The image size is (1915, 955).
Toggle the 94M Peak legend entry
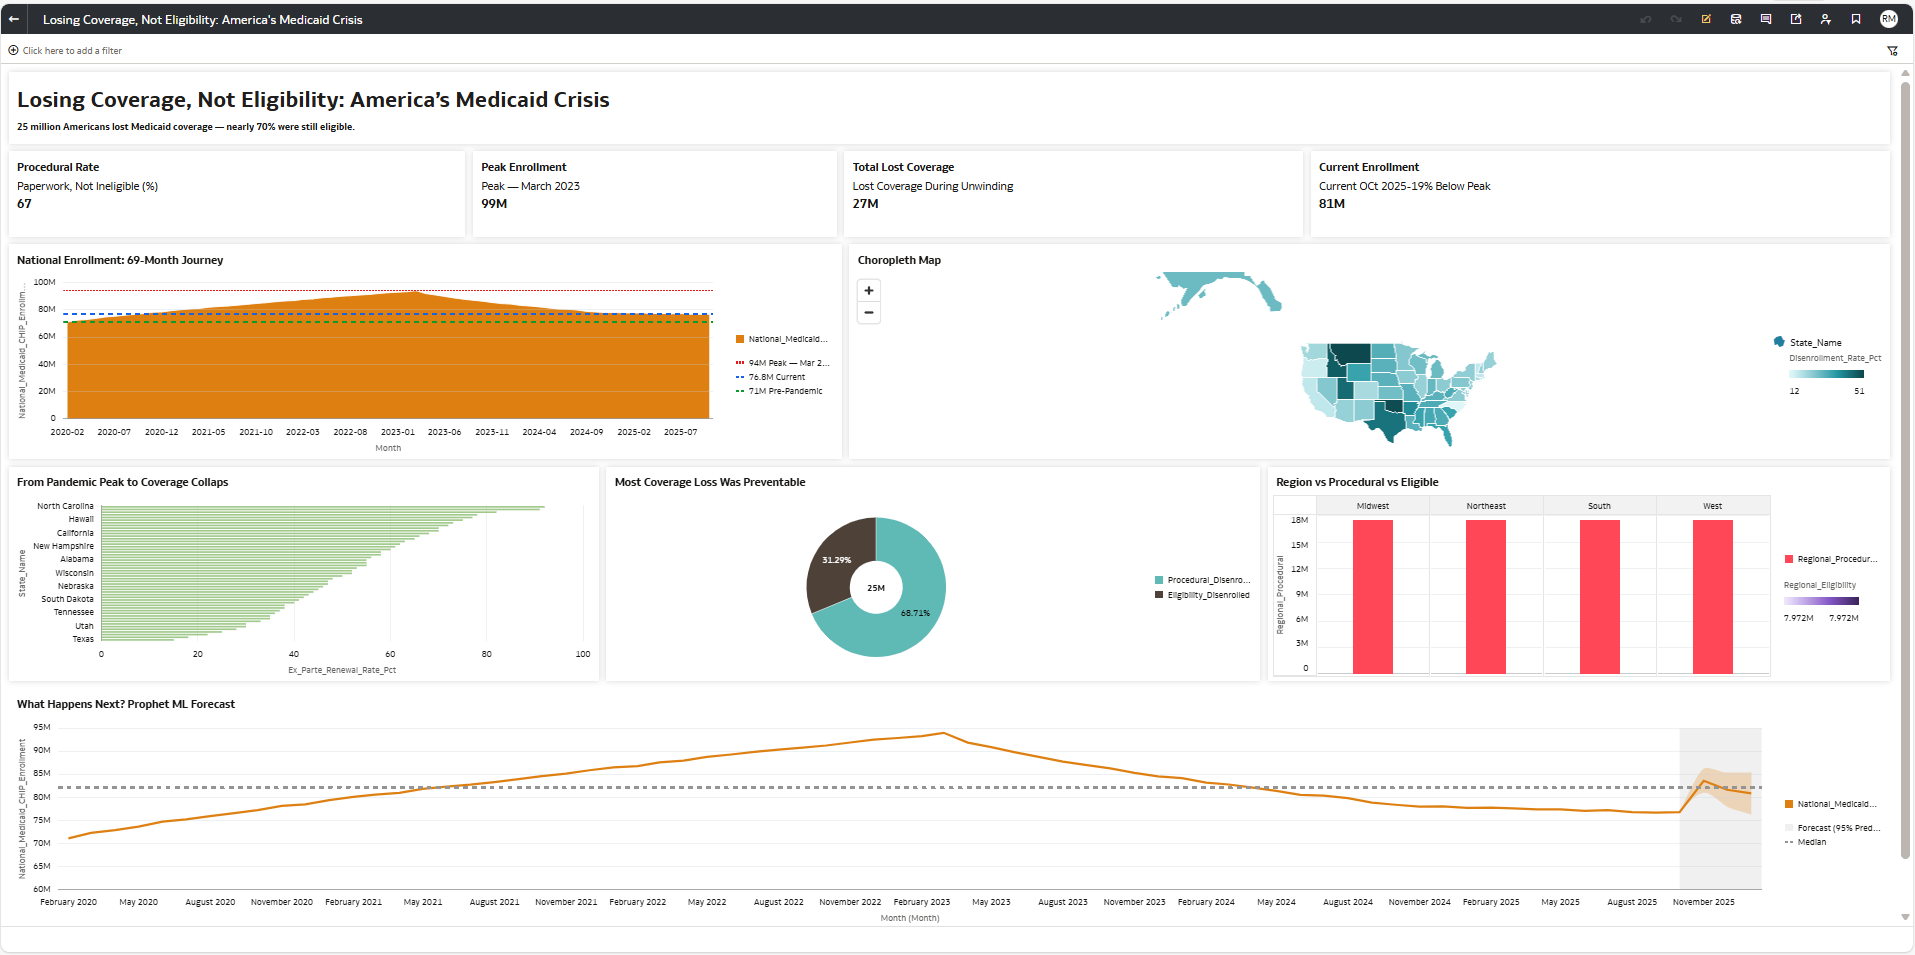[x=783, y=363]
